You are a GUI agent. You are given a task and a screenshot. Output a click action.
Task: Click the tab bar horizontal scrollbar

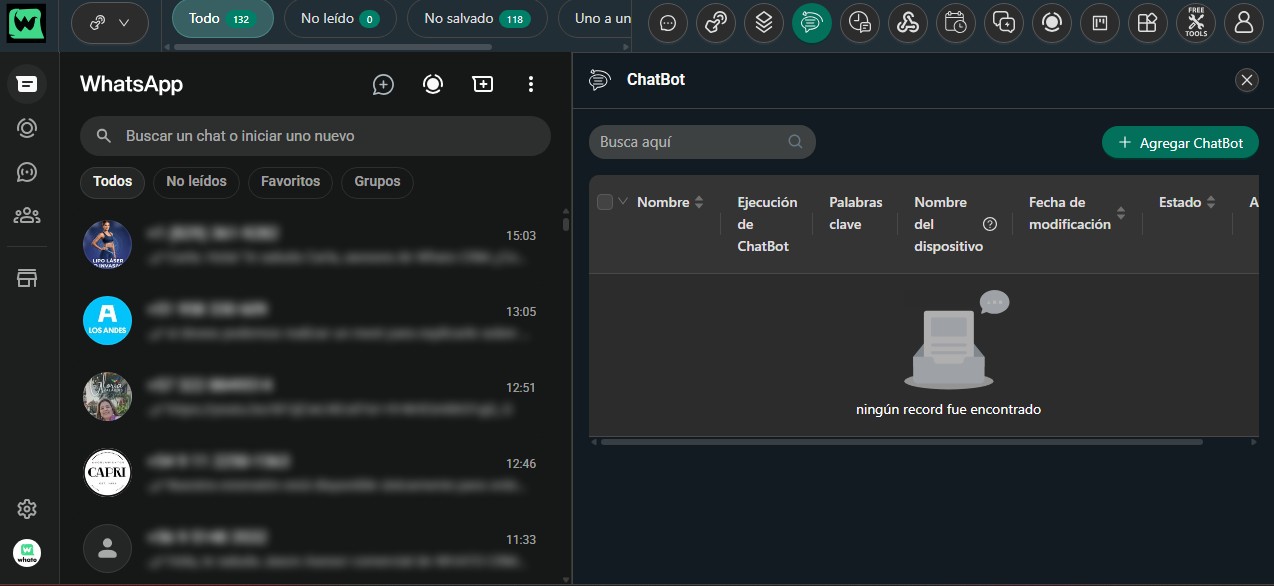(x=334, y=47)
